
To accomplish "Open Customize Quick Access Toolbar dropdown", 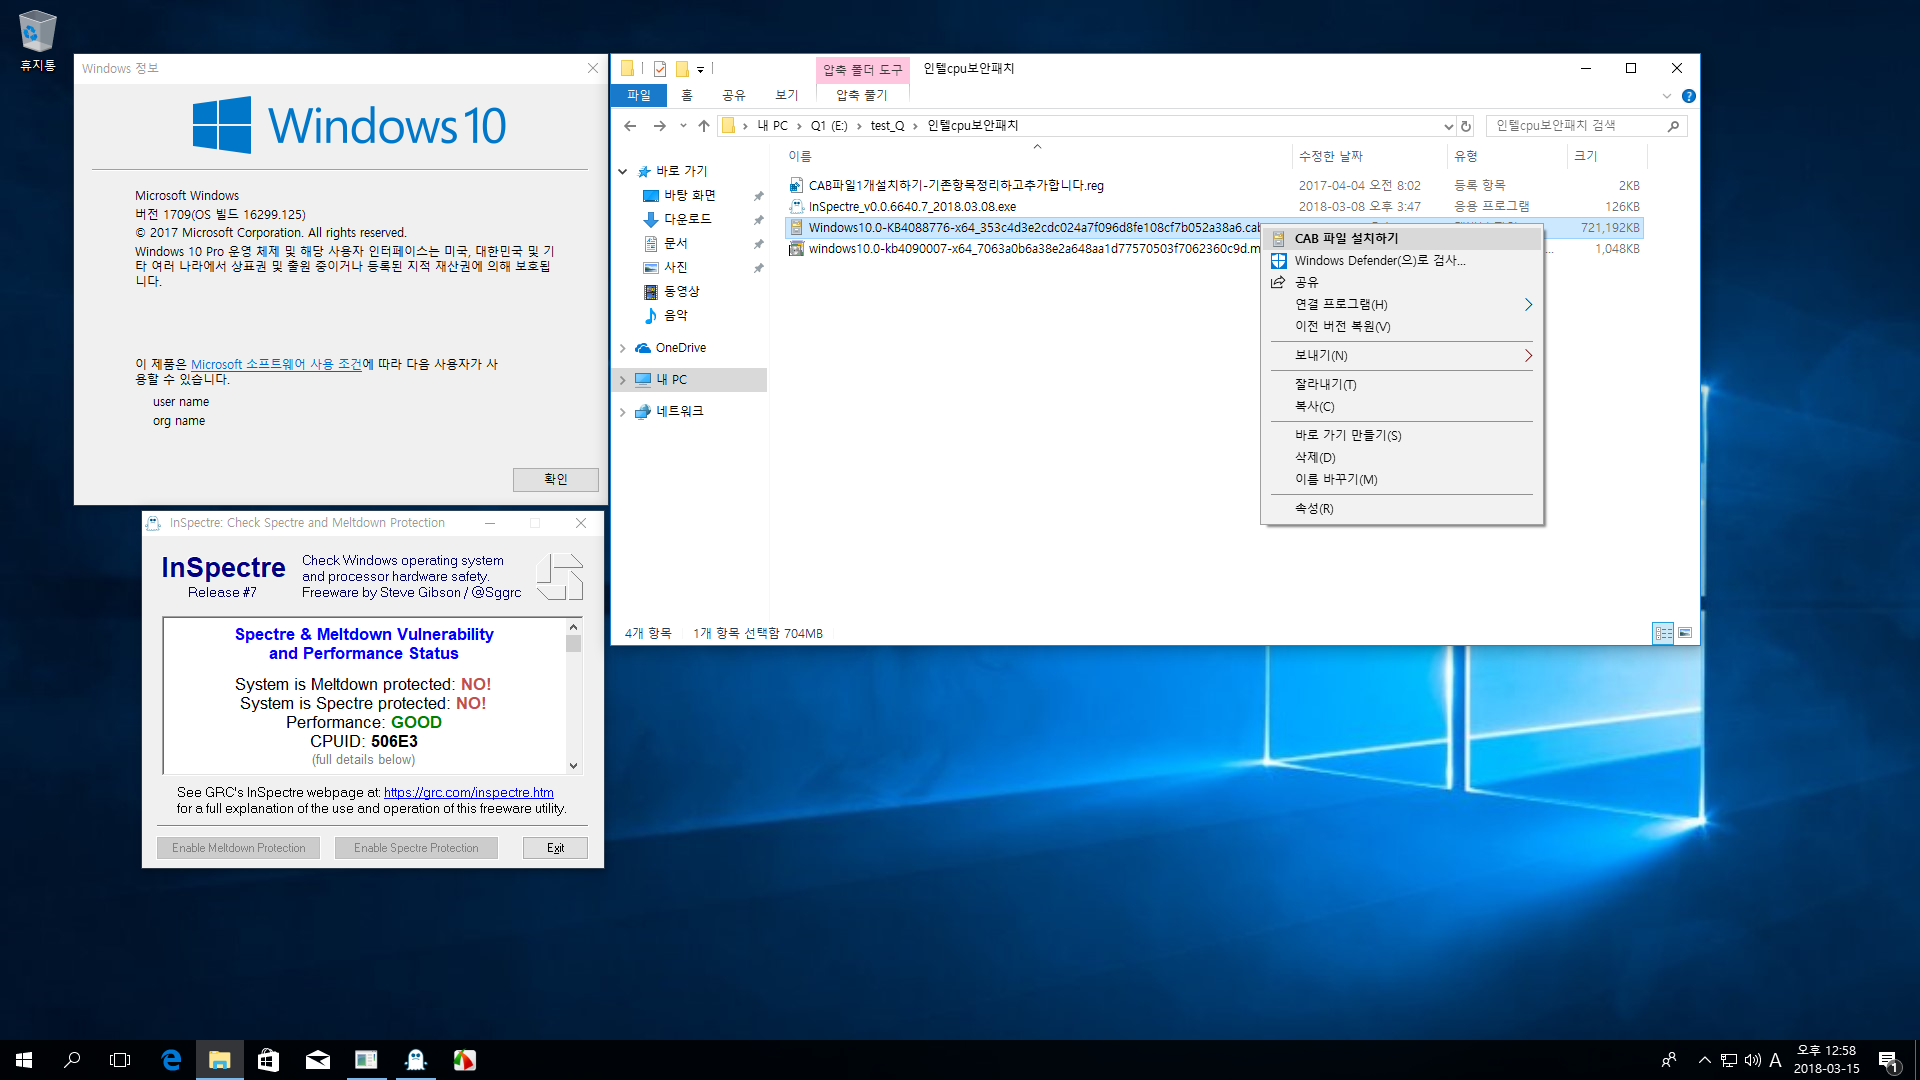I will tap(701, 70).
